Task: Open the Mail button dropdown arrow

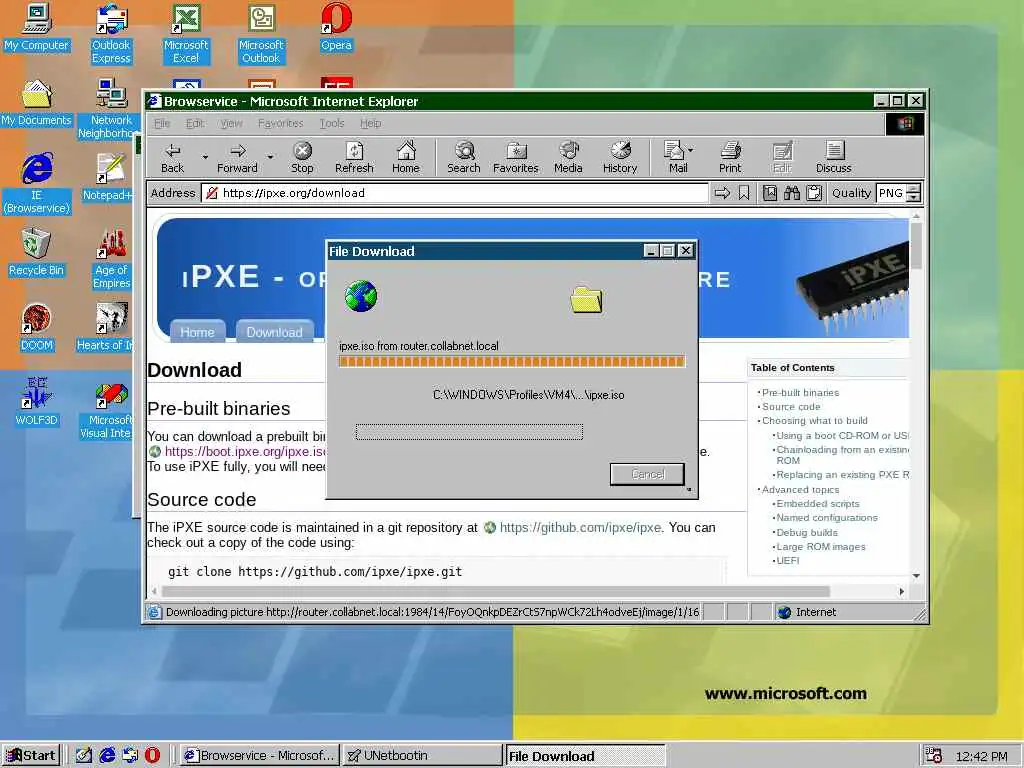Action: click(x=691, y=150)
